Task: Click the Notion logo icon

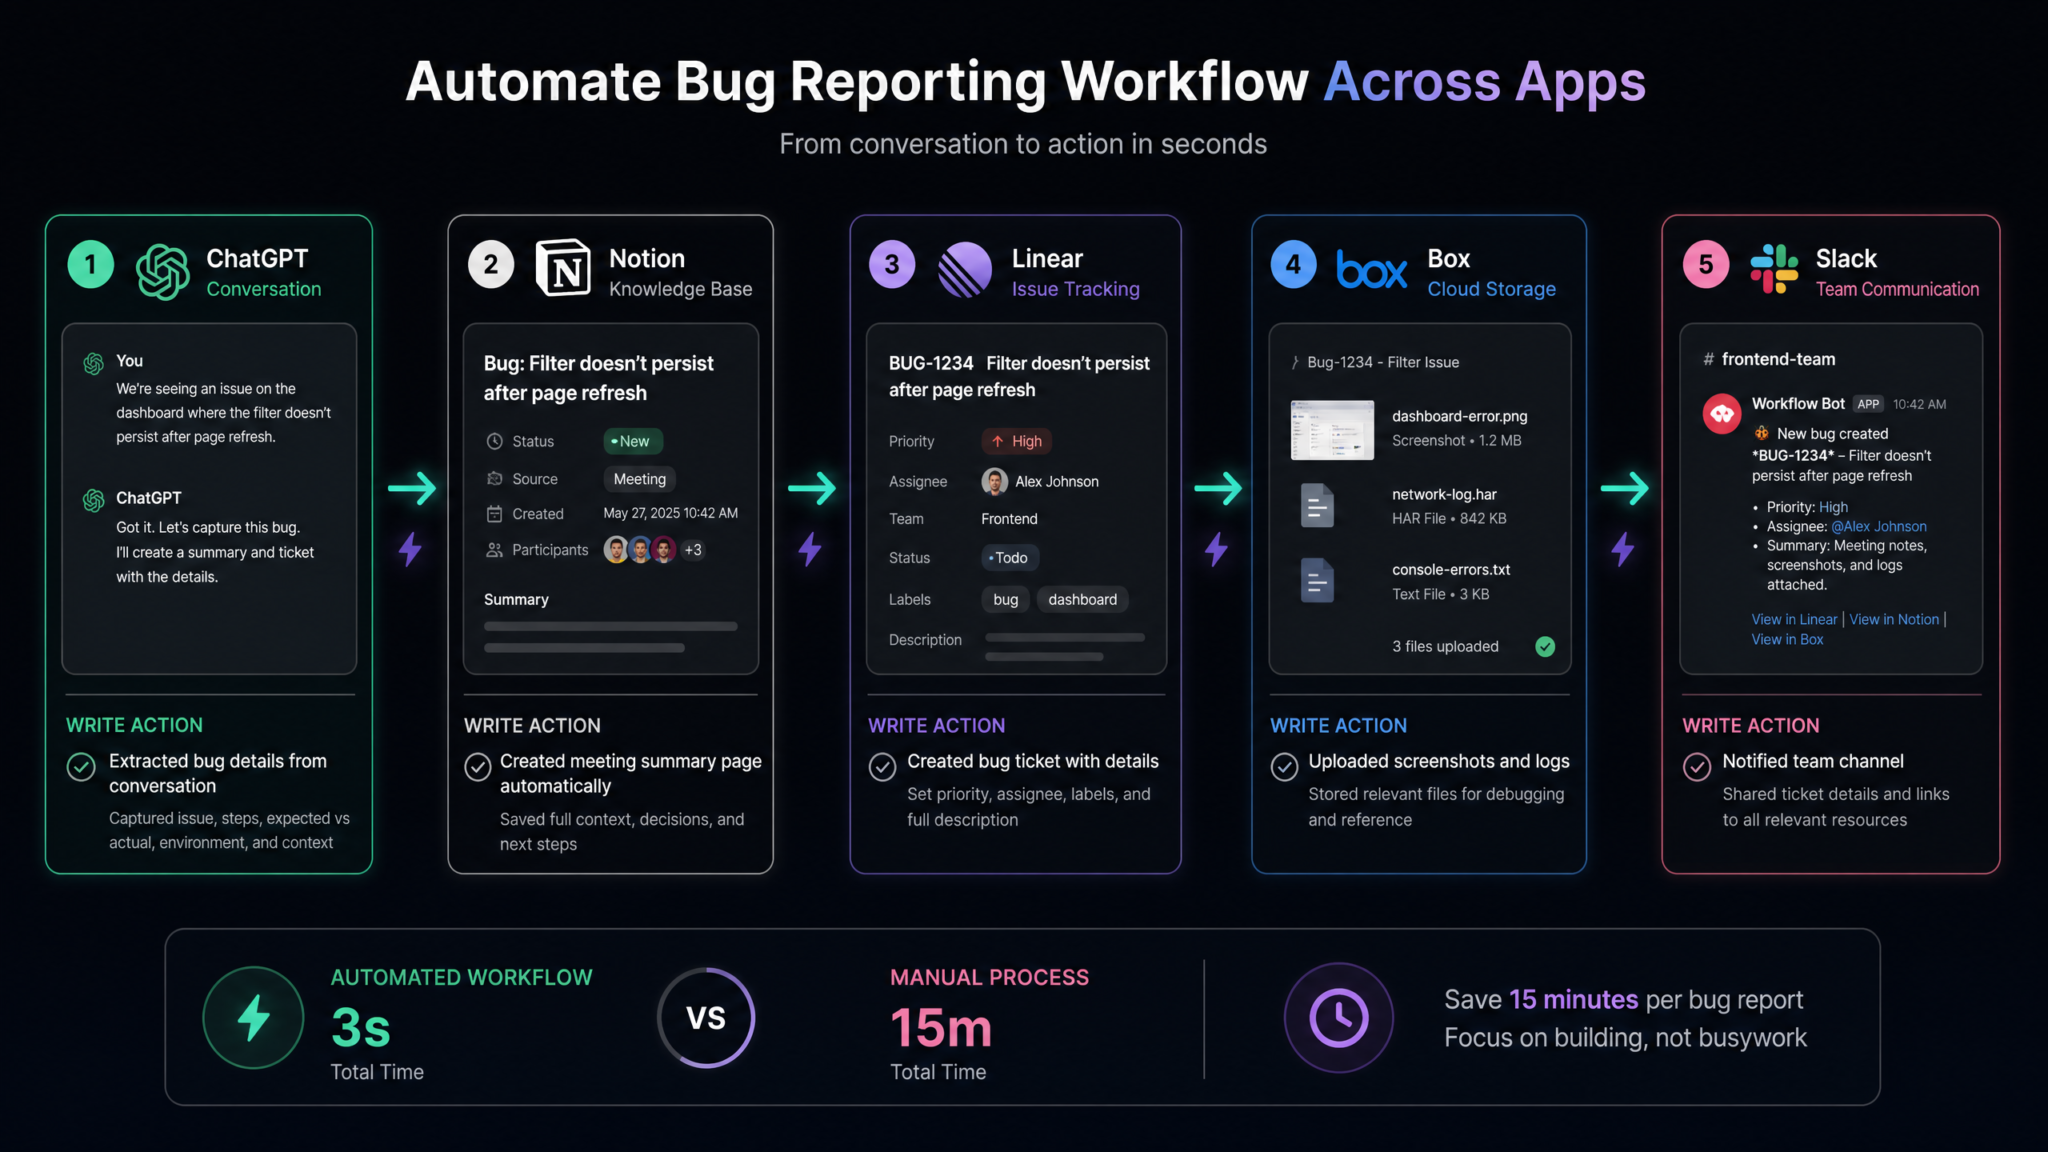Action: pos(564,268)
